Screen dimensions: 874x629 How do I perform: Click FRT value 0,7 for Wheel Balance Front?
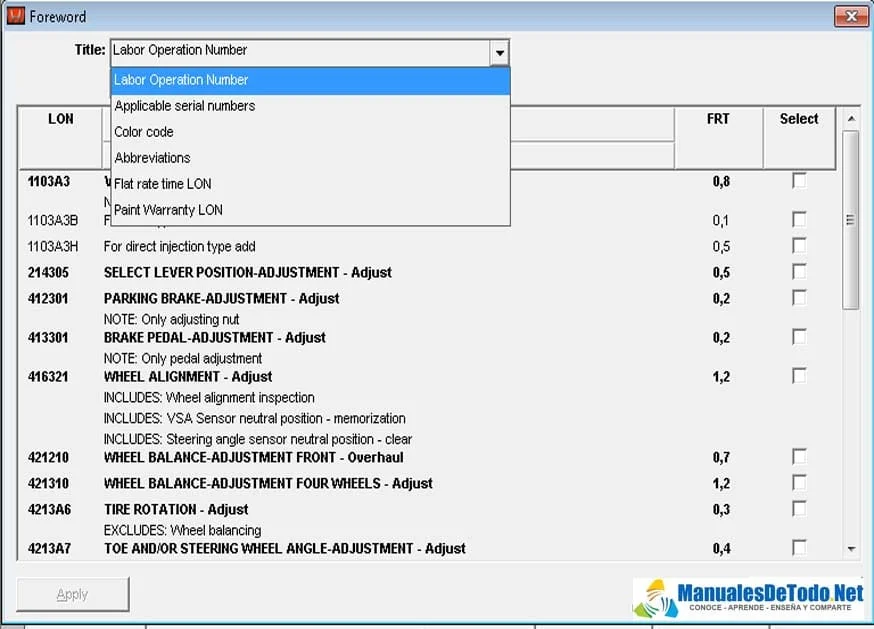tap(721, 458)
